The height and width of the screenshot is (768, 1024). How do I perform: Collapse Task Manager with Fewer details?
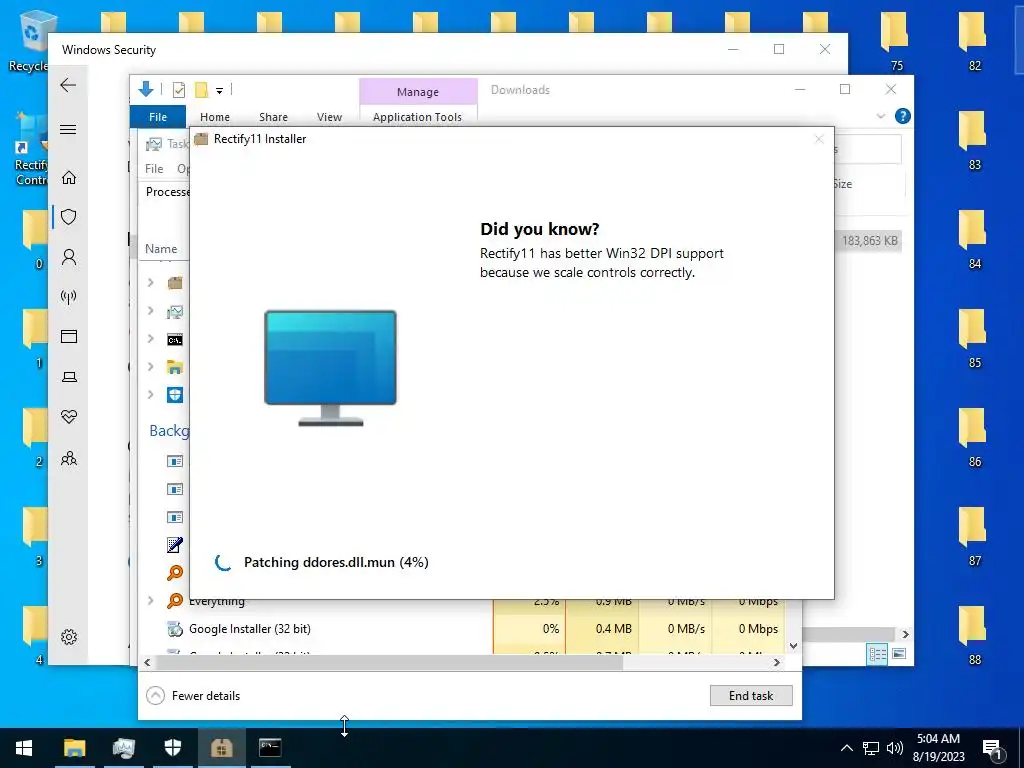pos(193,696)
